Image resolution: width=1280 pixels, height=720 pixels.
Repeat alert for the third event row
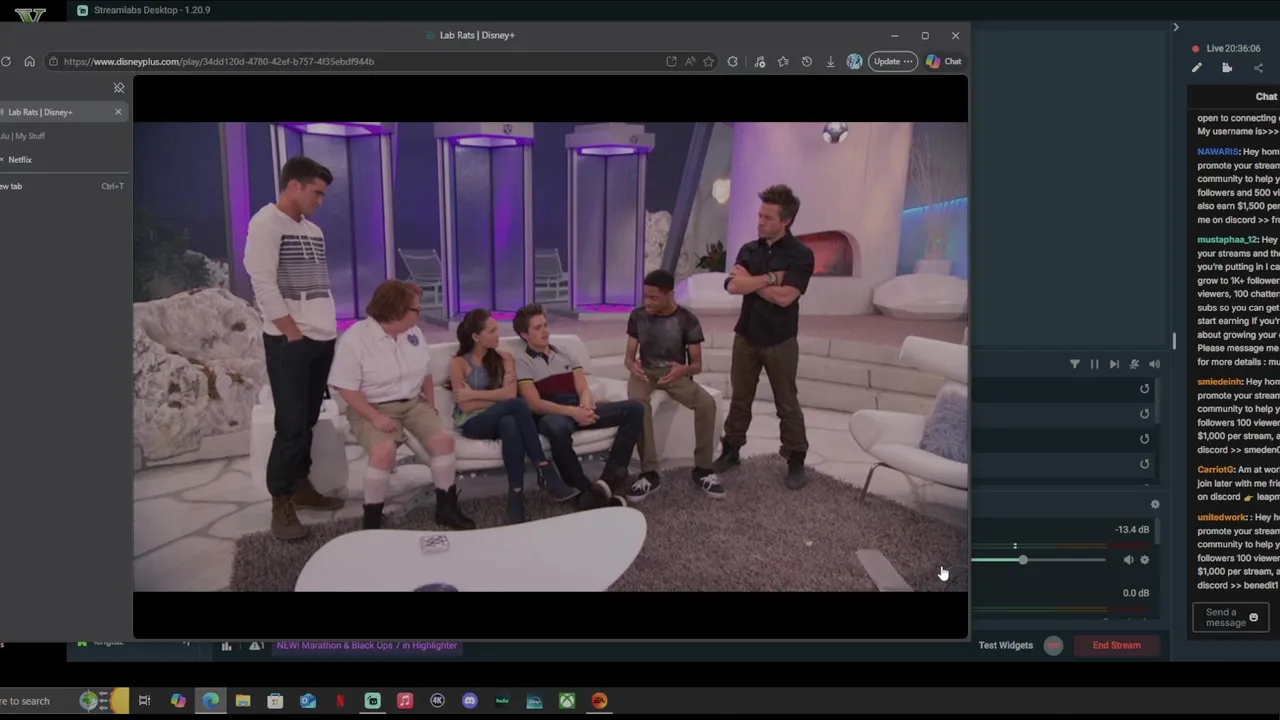(1145, 439)
